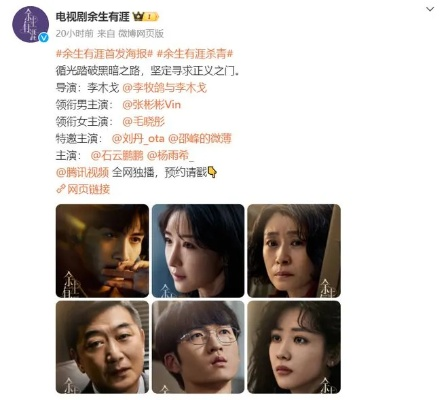Screen dimensions: 448x400
Task: Open the 电视剧余生有涯 account name
Action: [x=92, y=16]
